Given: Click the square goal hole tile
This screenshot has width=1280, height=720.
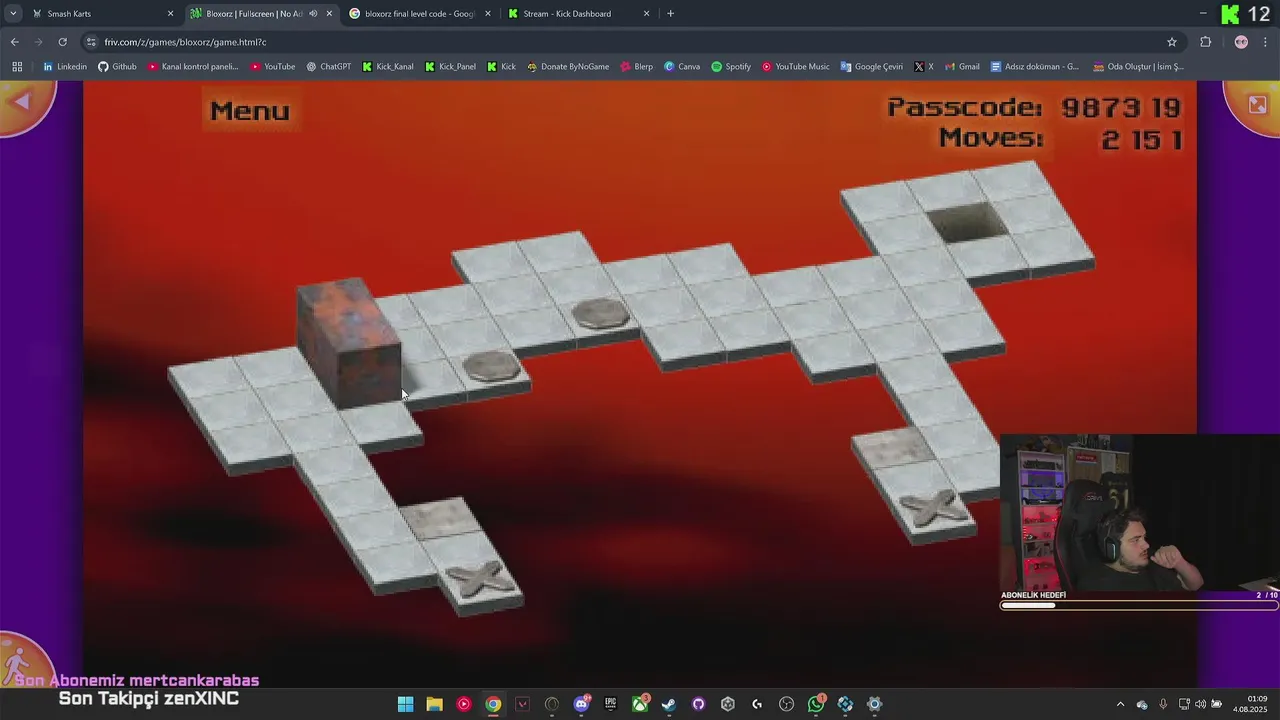Looking at the screenshot, I should pos(966,221).
